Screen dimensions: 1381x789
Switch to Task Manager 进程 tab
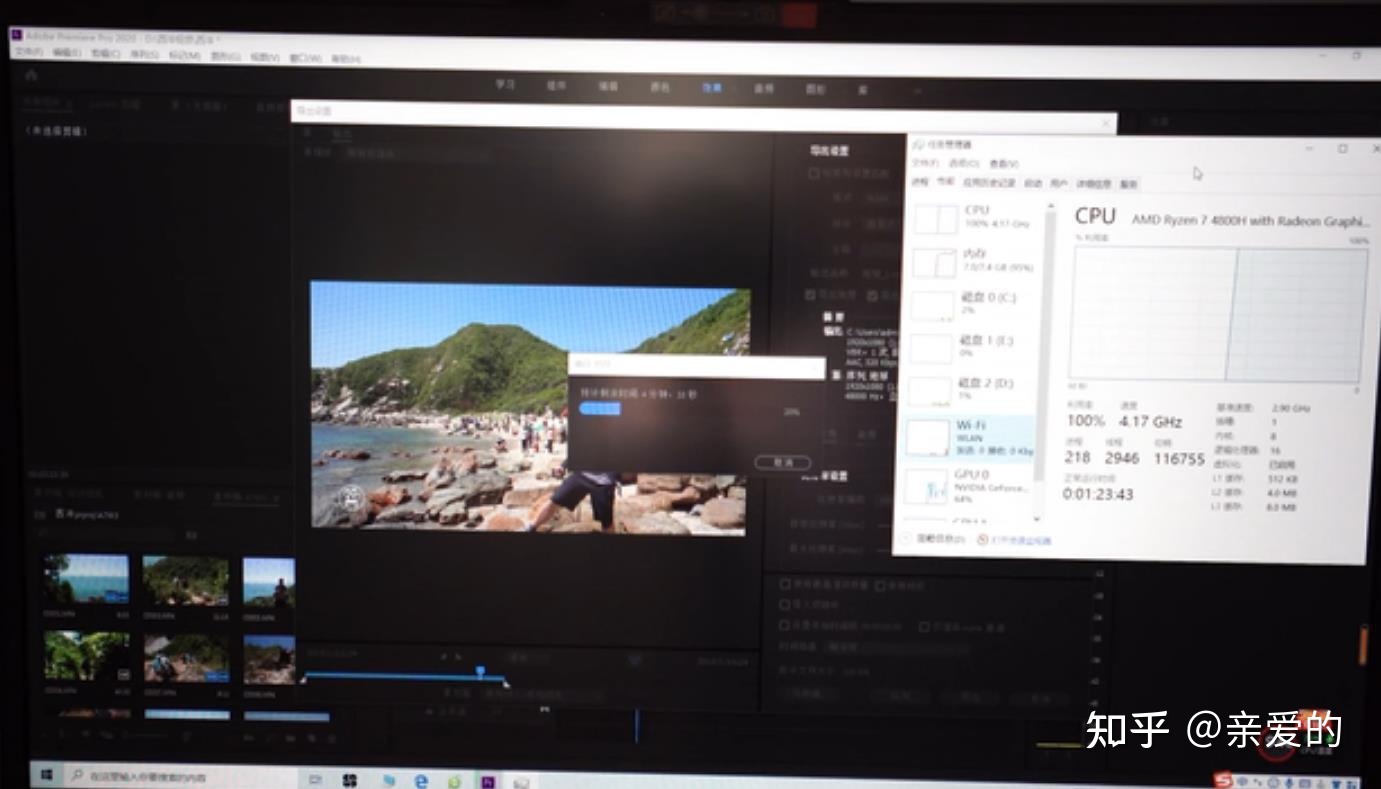tap(920, 181)
